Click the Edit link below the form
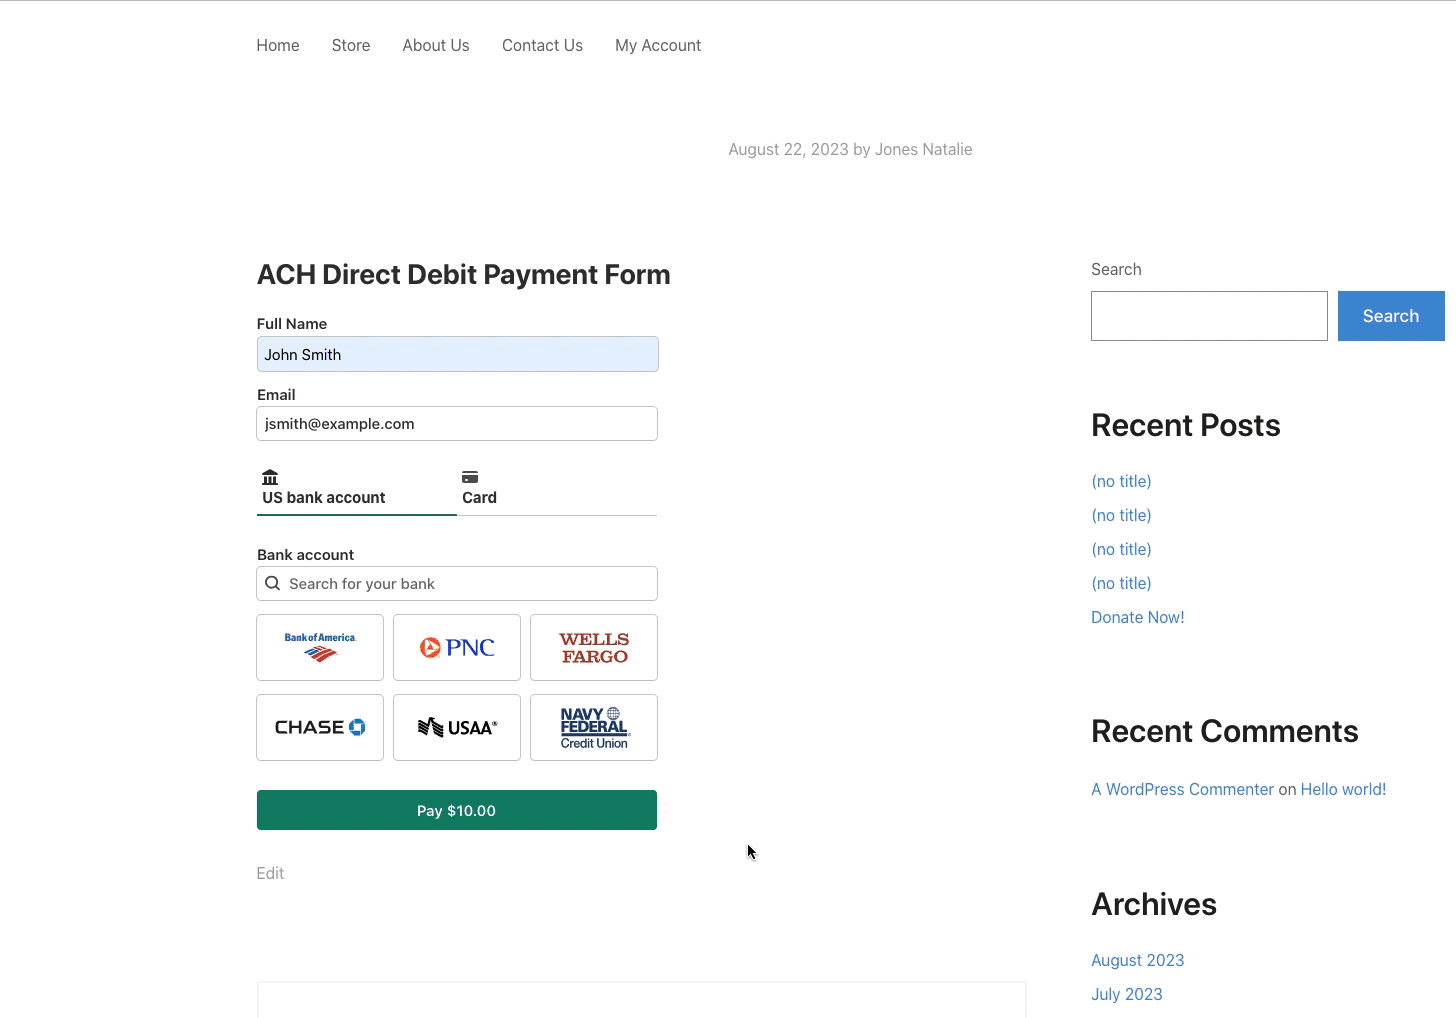Viewport: 1456px width, 1018px height. (270, 873)
